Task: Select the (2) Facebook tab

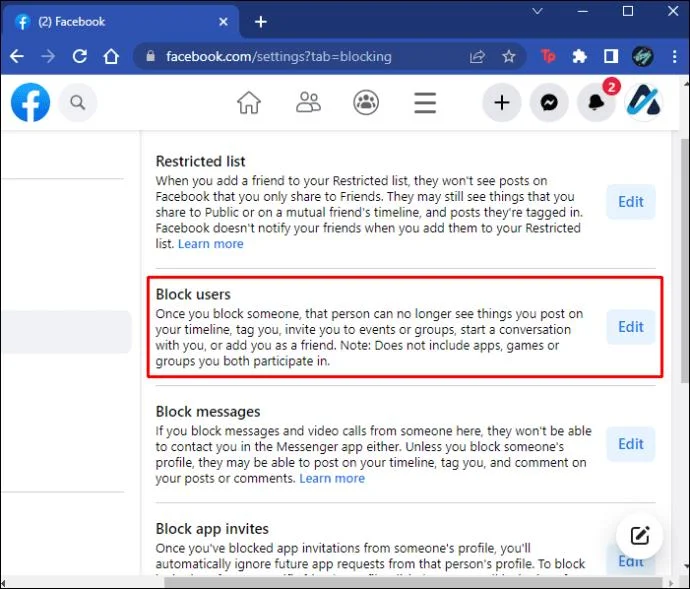Action: tap(120, 22)
